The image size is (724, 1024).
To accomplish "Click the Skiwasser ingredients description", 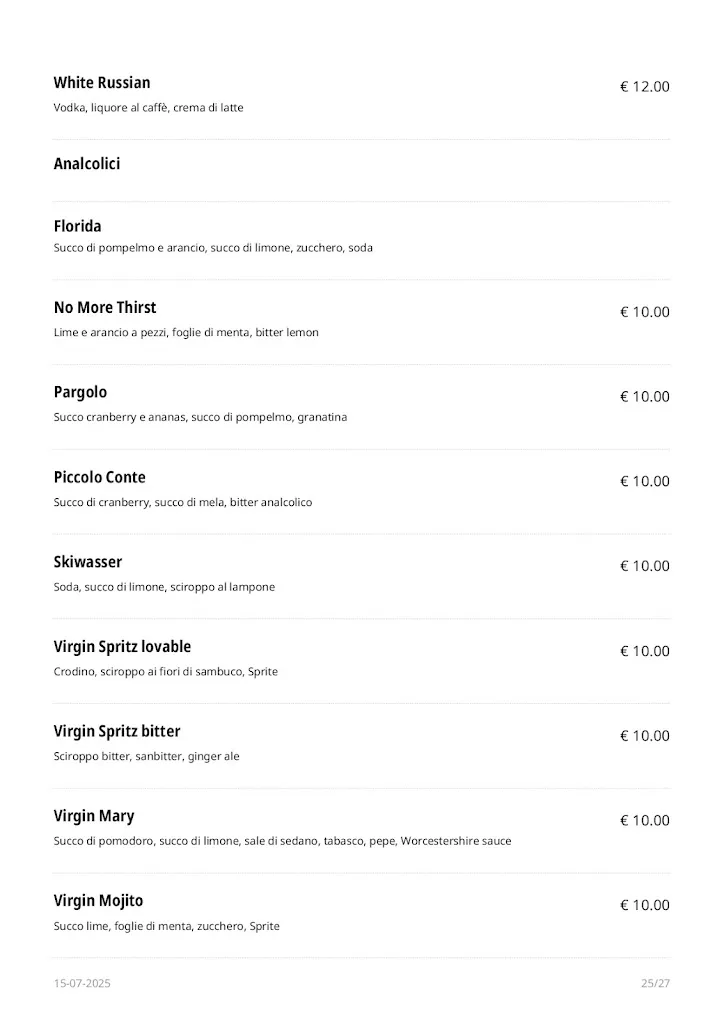I will coord(164,587).
